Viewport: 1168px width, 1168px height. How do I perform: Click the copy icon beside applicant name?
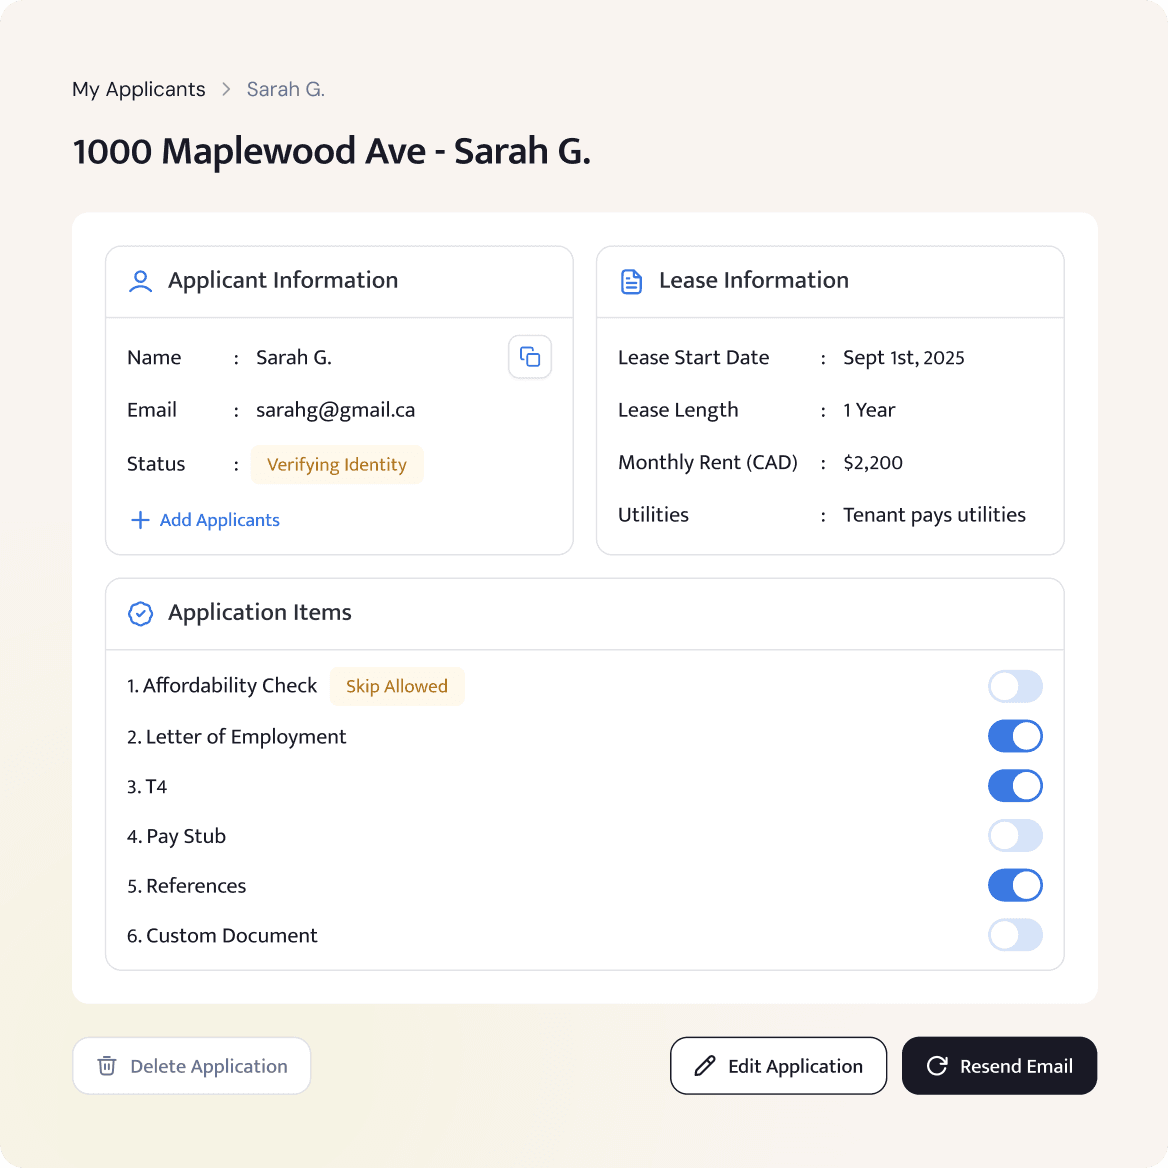click(x=530, y=357)
